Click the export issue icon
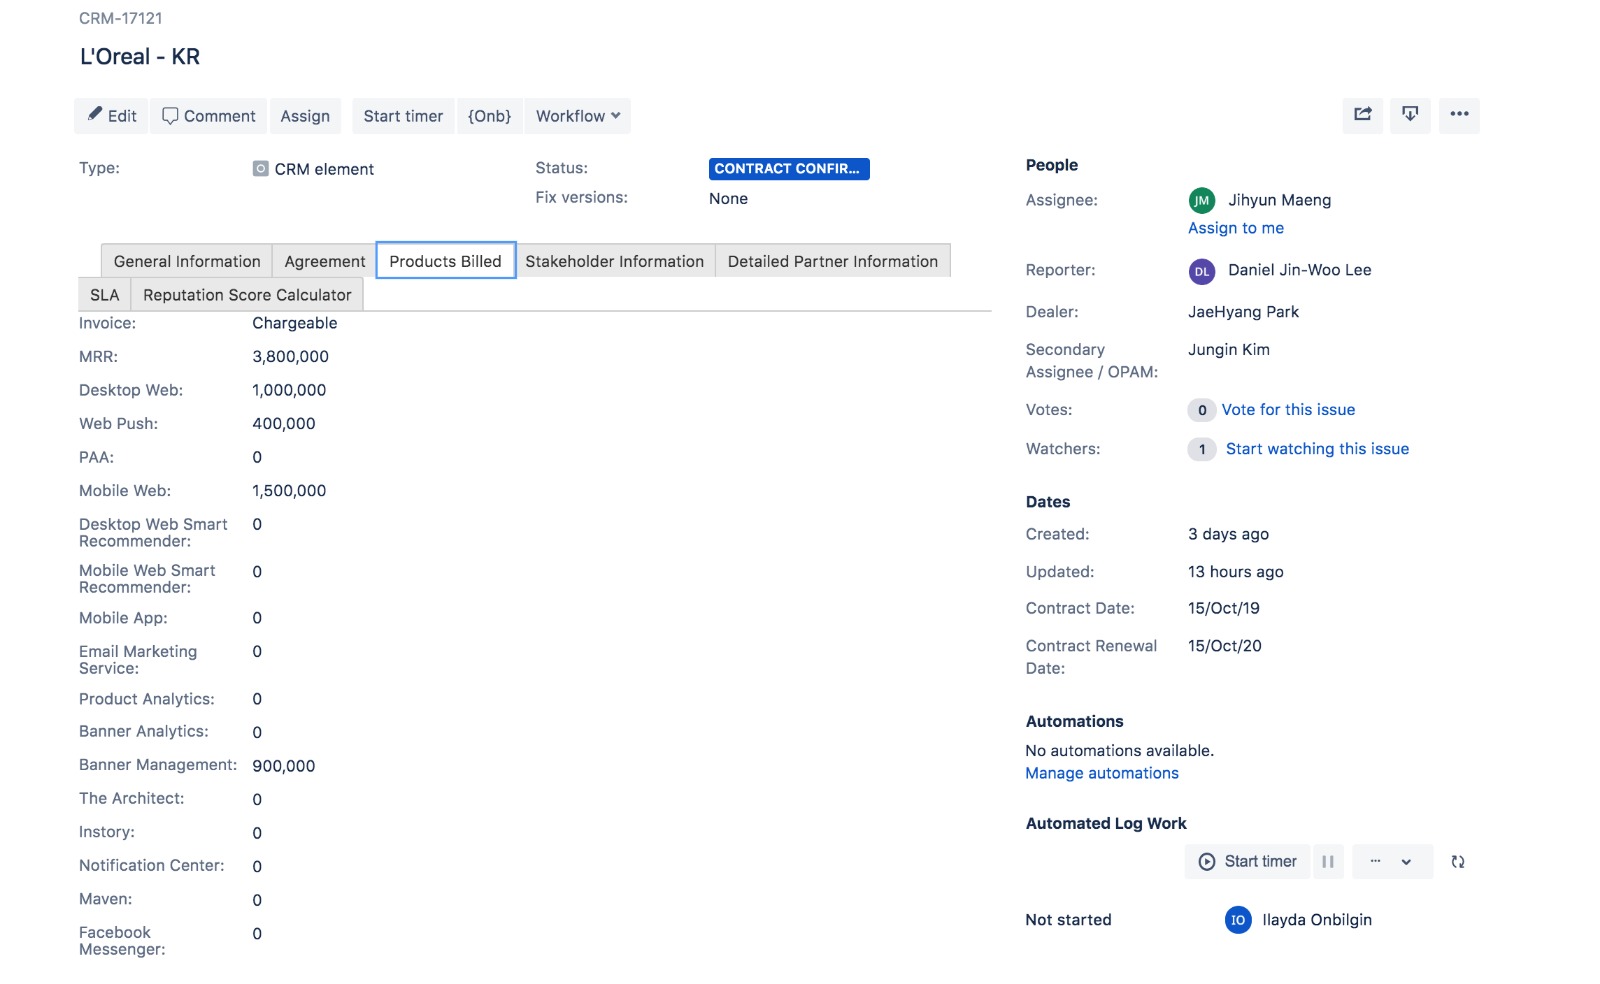The image size is (1600, 984). click(x=1410, y=115)
